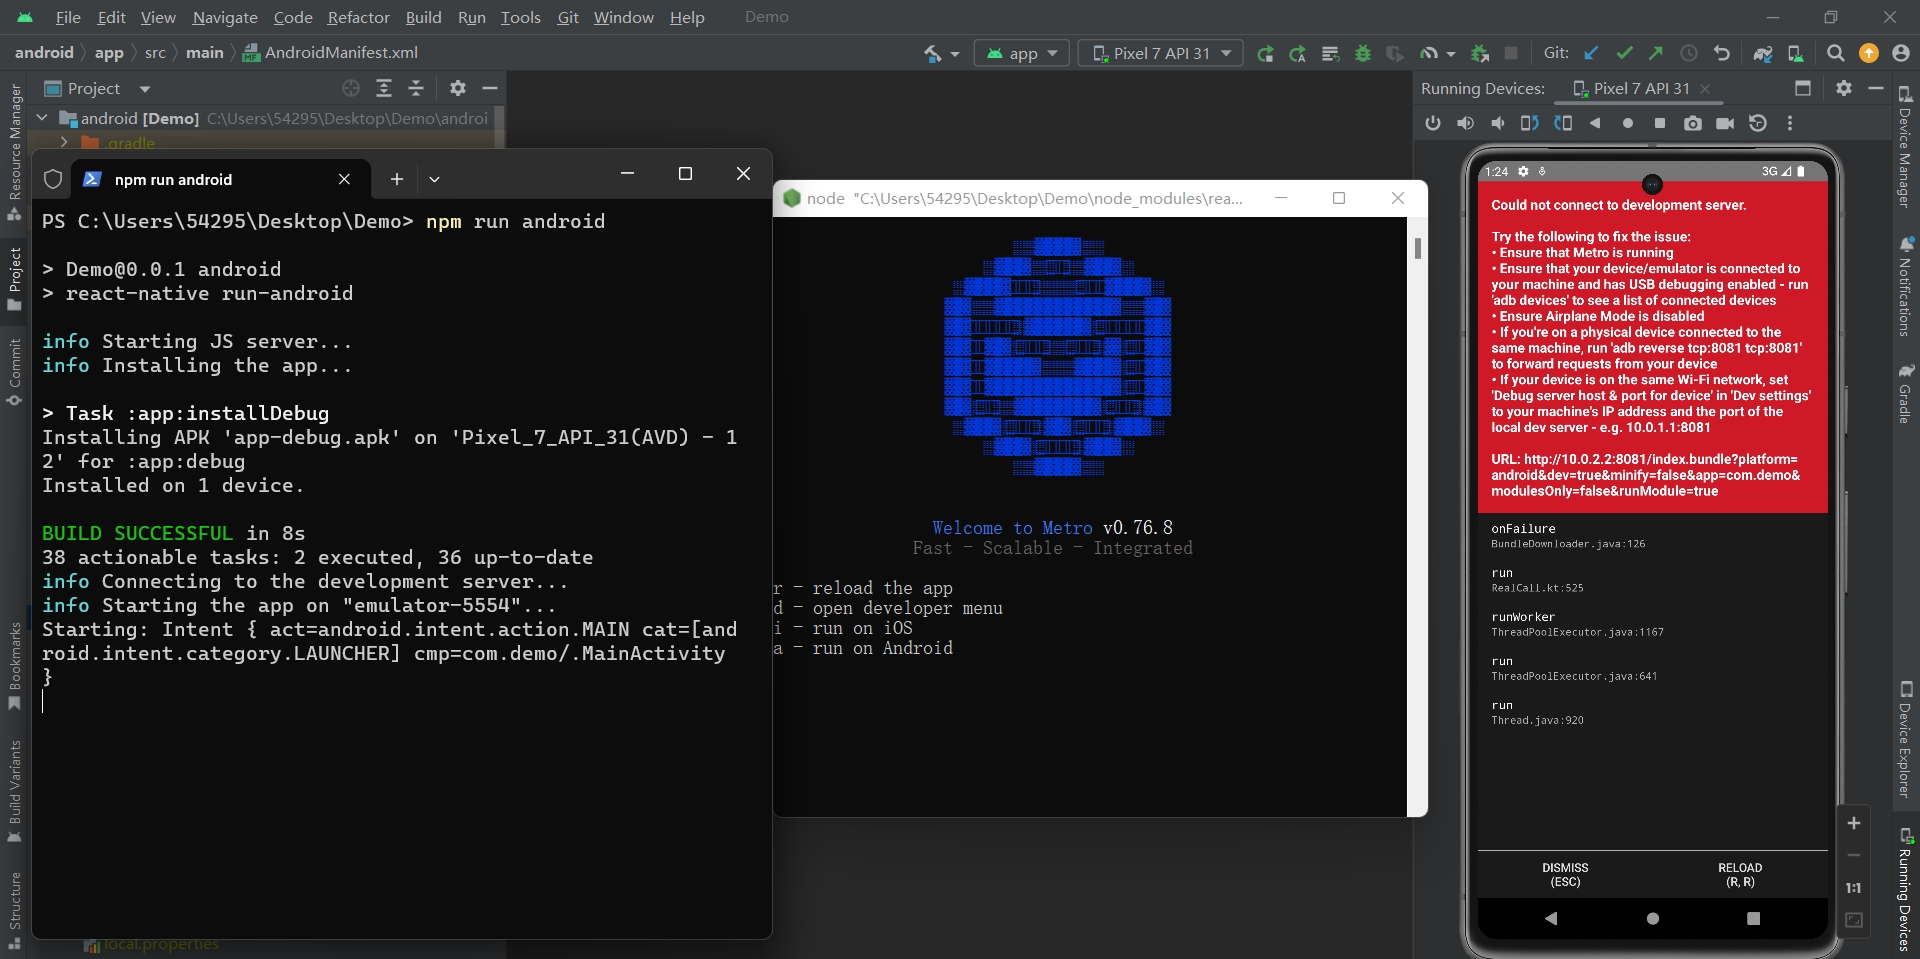Click the emulator power button icon
Viewport: 1920px width, 959px height.
coord(1433,123)
